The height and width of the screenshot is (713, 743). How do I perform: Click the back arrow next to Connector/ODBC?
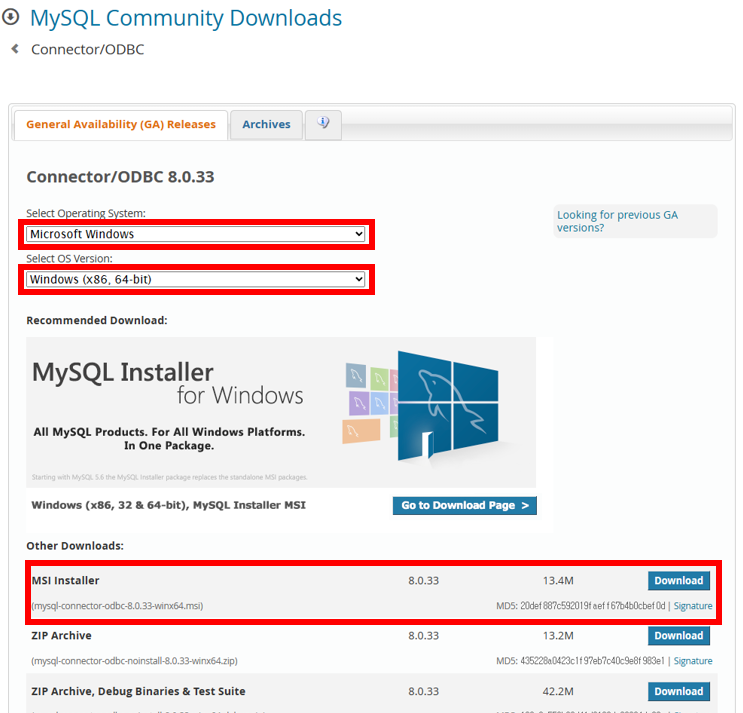click(x=15, y=49)
